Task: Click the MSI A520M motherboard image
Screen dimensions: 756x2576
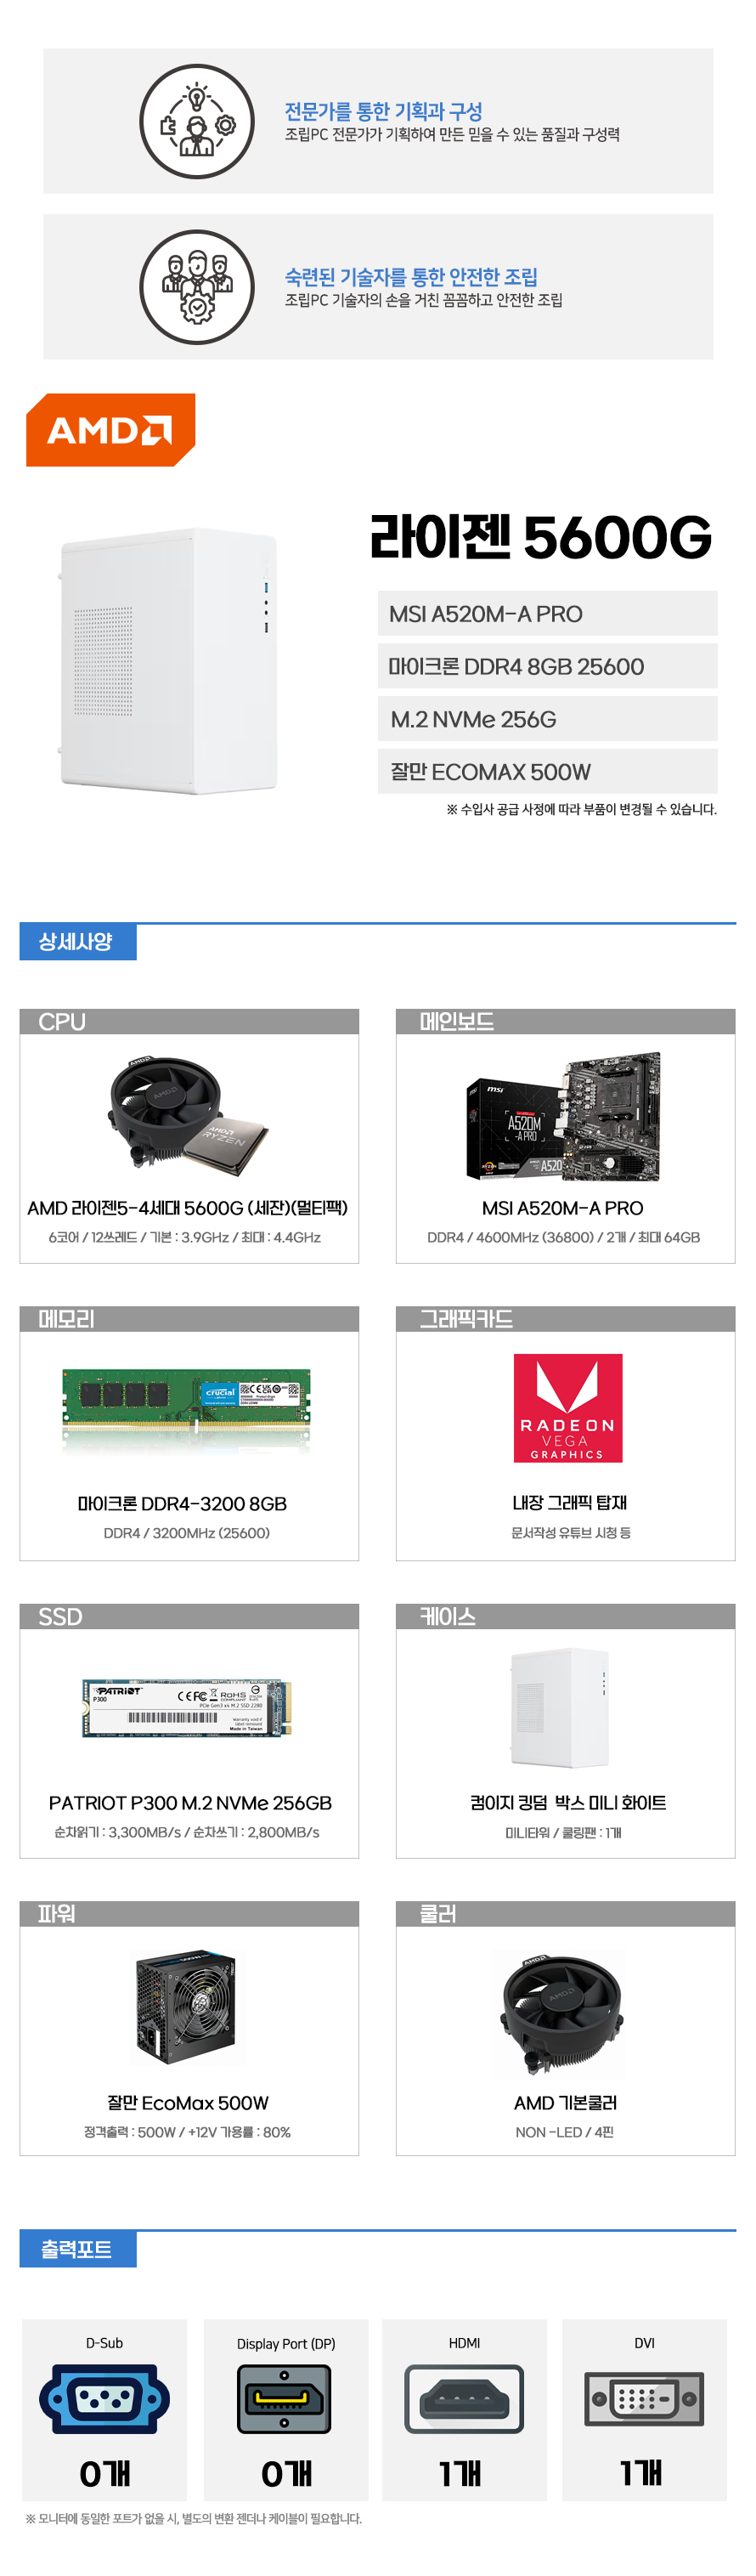Action: click(x=564, y=1116)
